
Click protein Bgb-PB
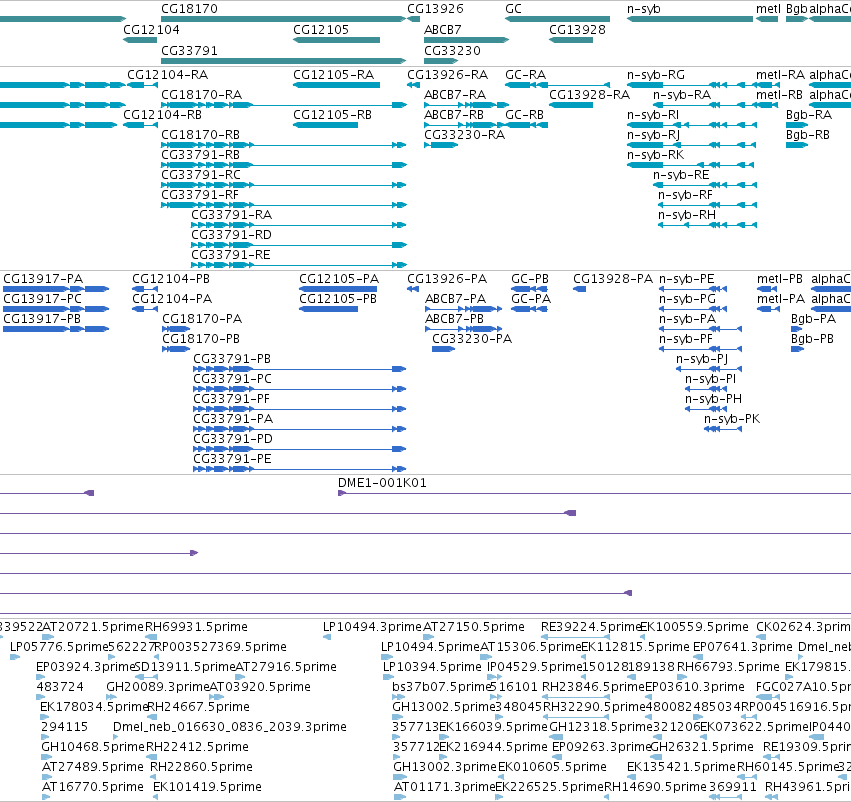click(x=812, y=339)
